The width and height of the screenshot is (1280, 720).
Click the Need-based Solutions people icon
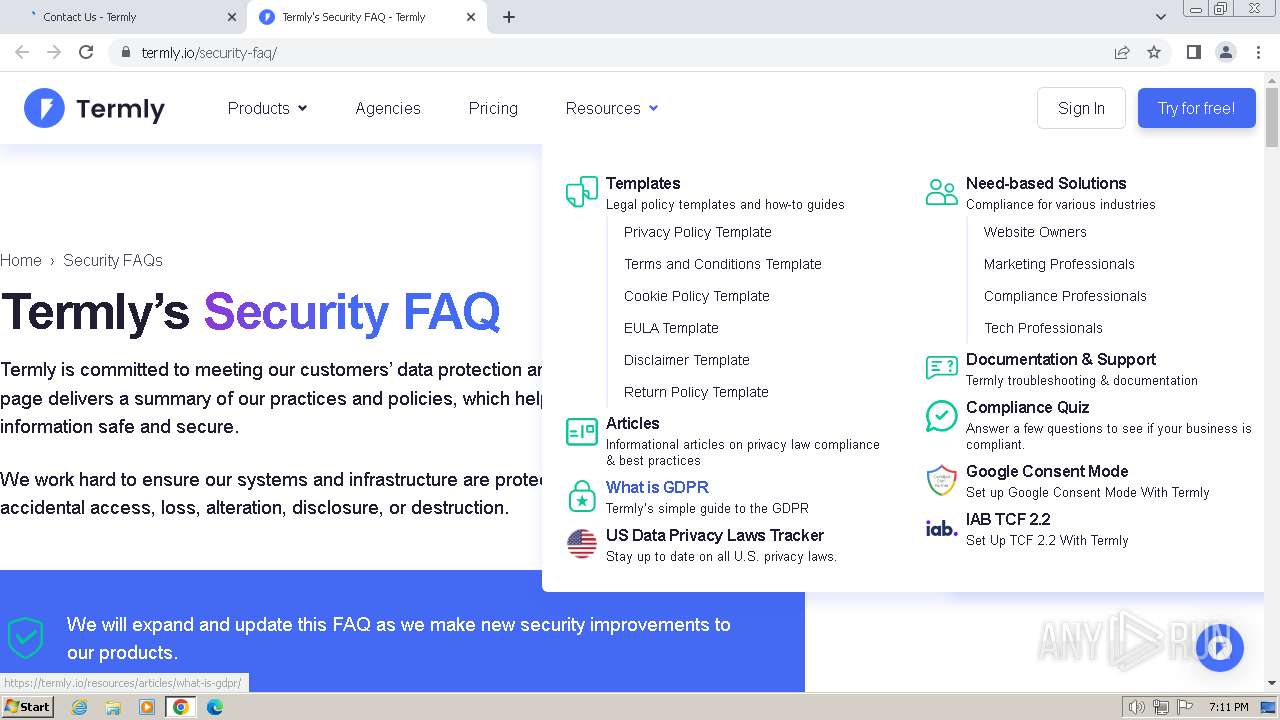(942, 192)
